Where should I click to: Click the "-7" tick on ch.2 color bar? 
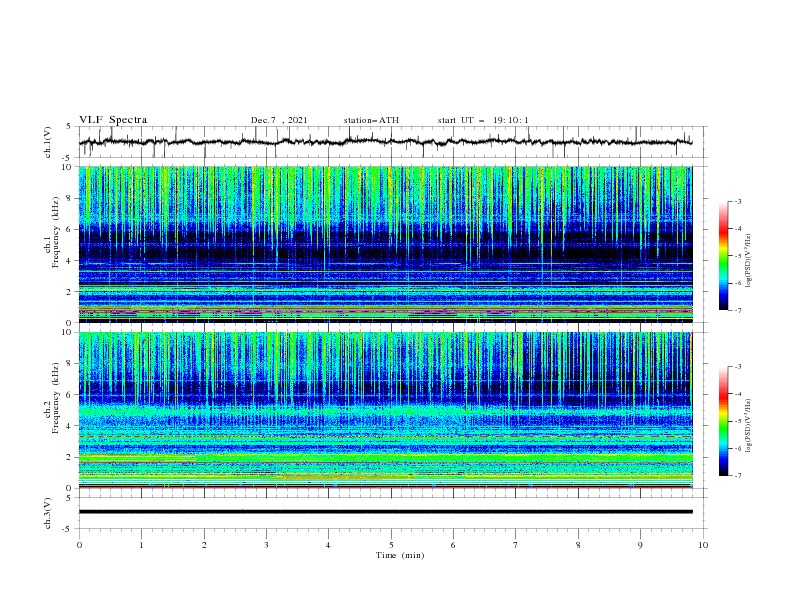(738, 475)
